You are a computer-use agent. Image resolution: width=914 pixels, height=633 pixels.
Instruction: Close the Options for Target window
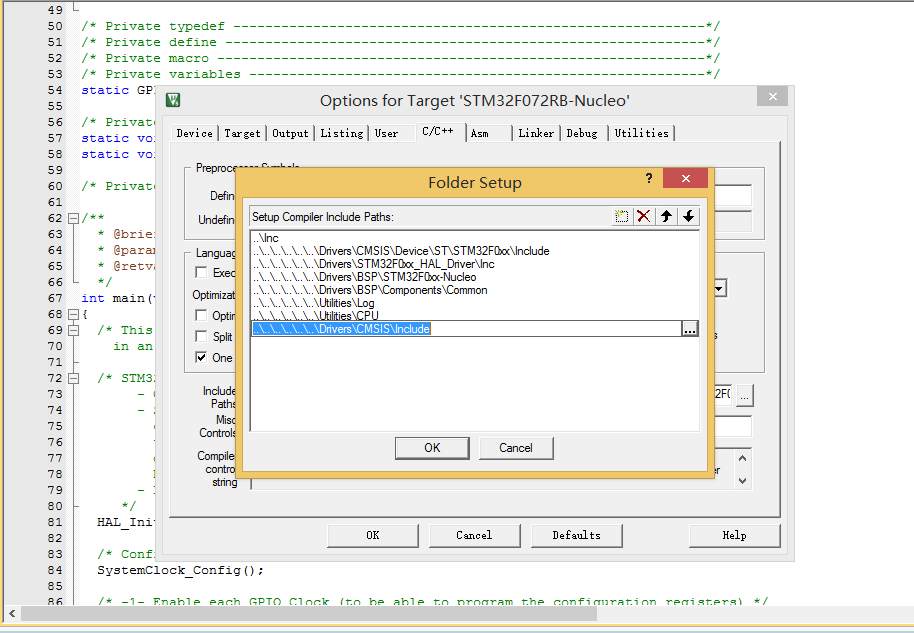point(772,97)
